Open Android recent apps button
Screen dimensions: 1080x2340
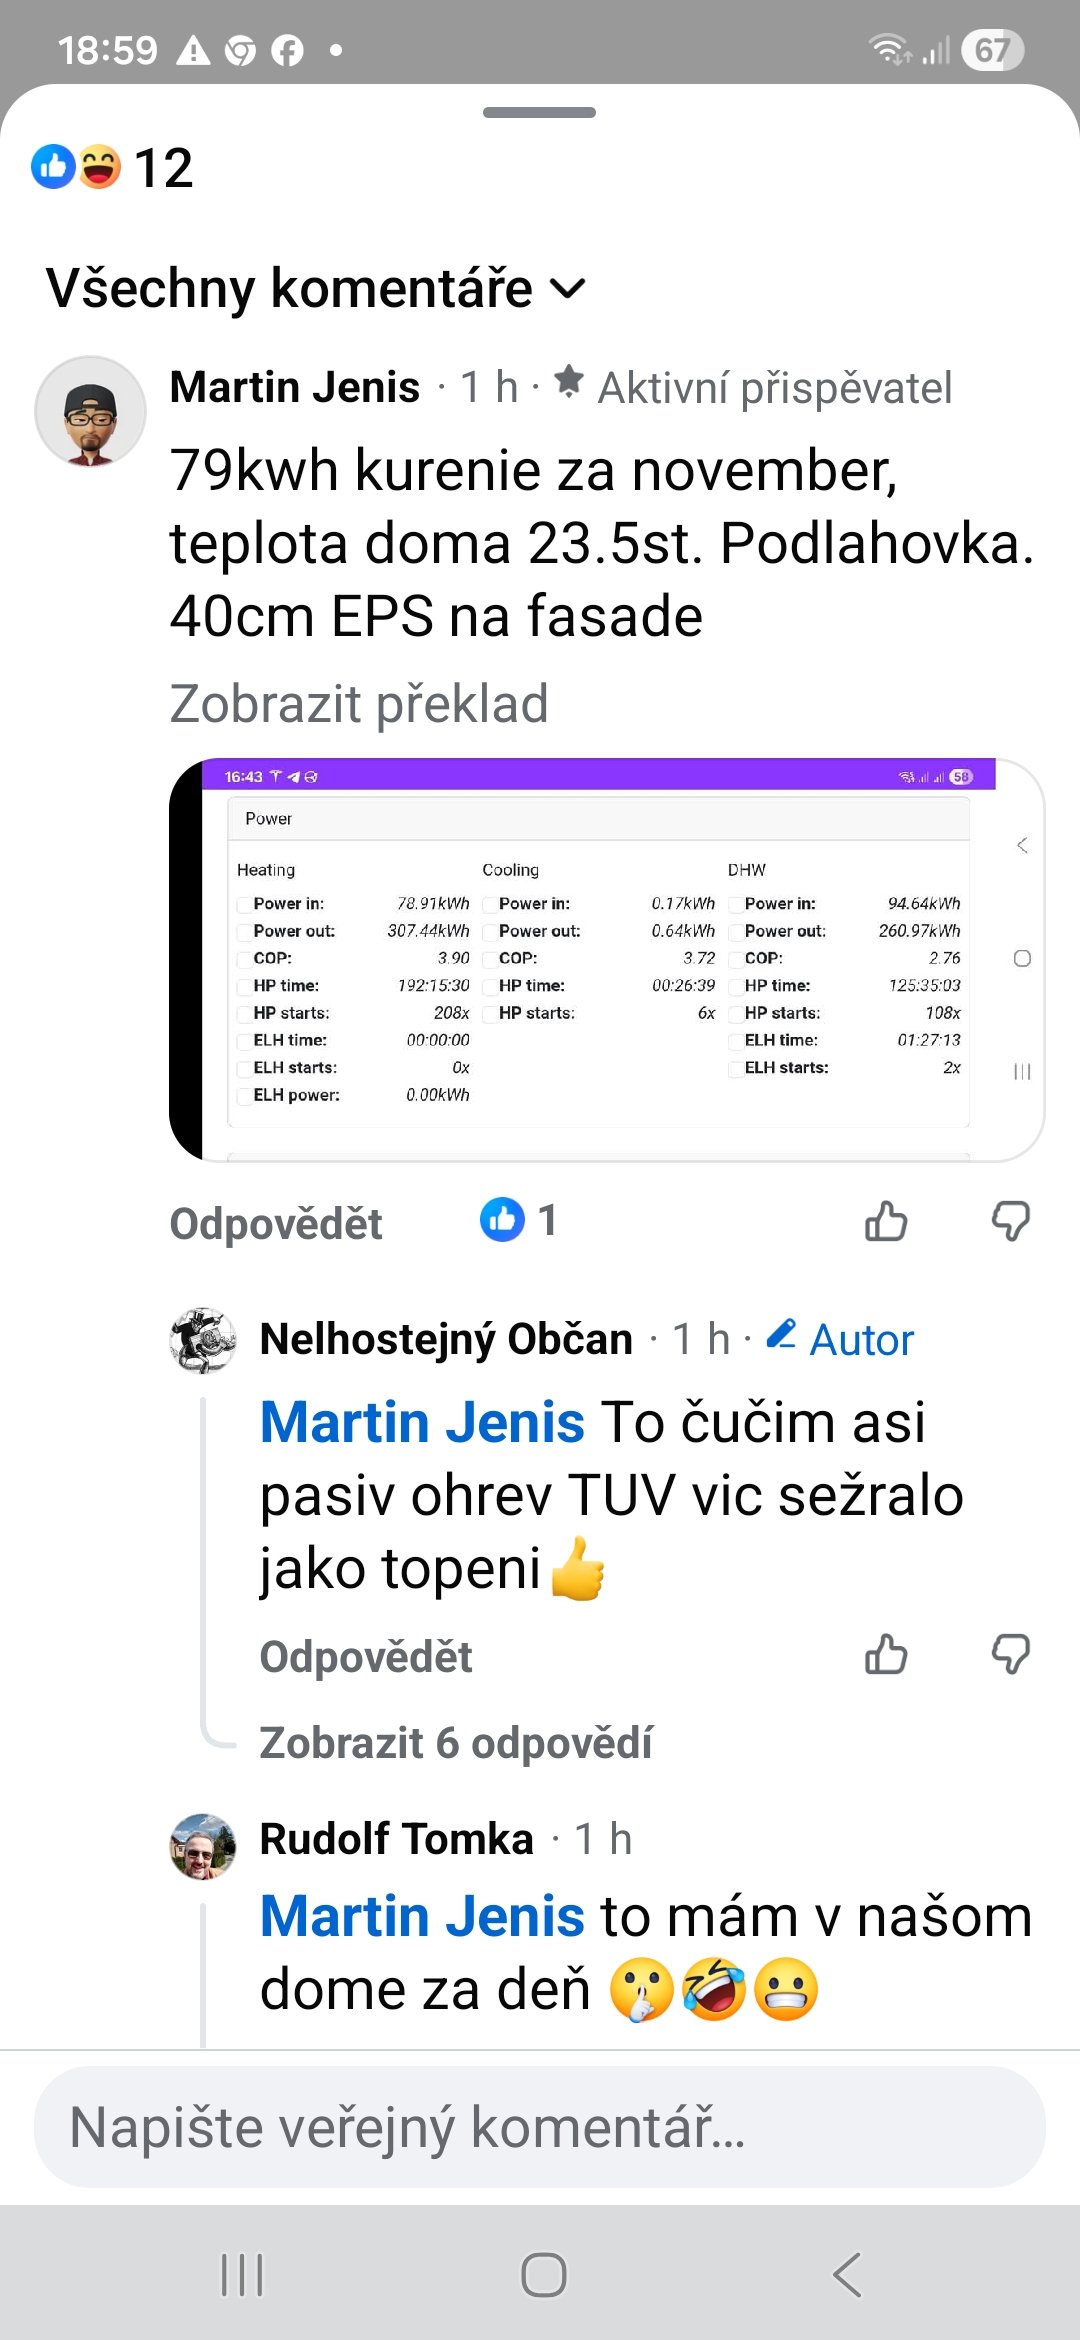241,2275
